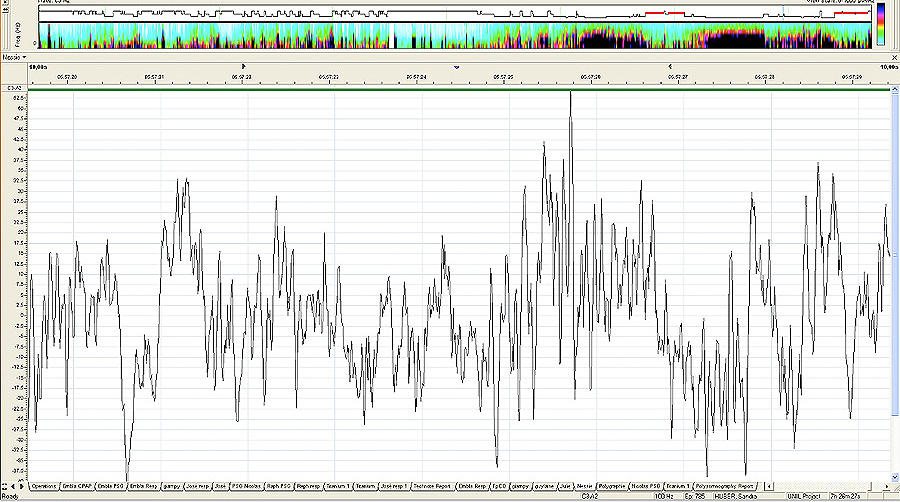Click the tab scroll left arrow
The height and width of the screenshot is (502, 900).
[x=14, y=486]
